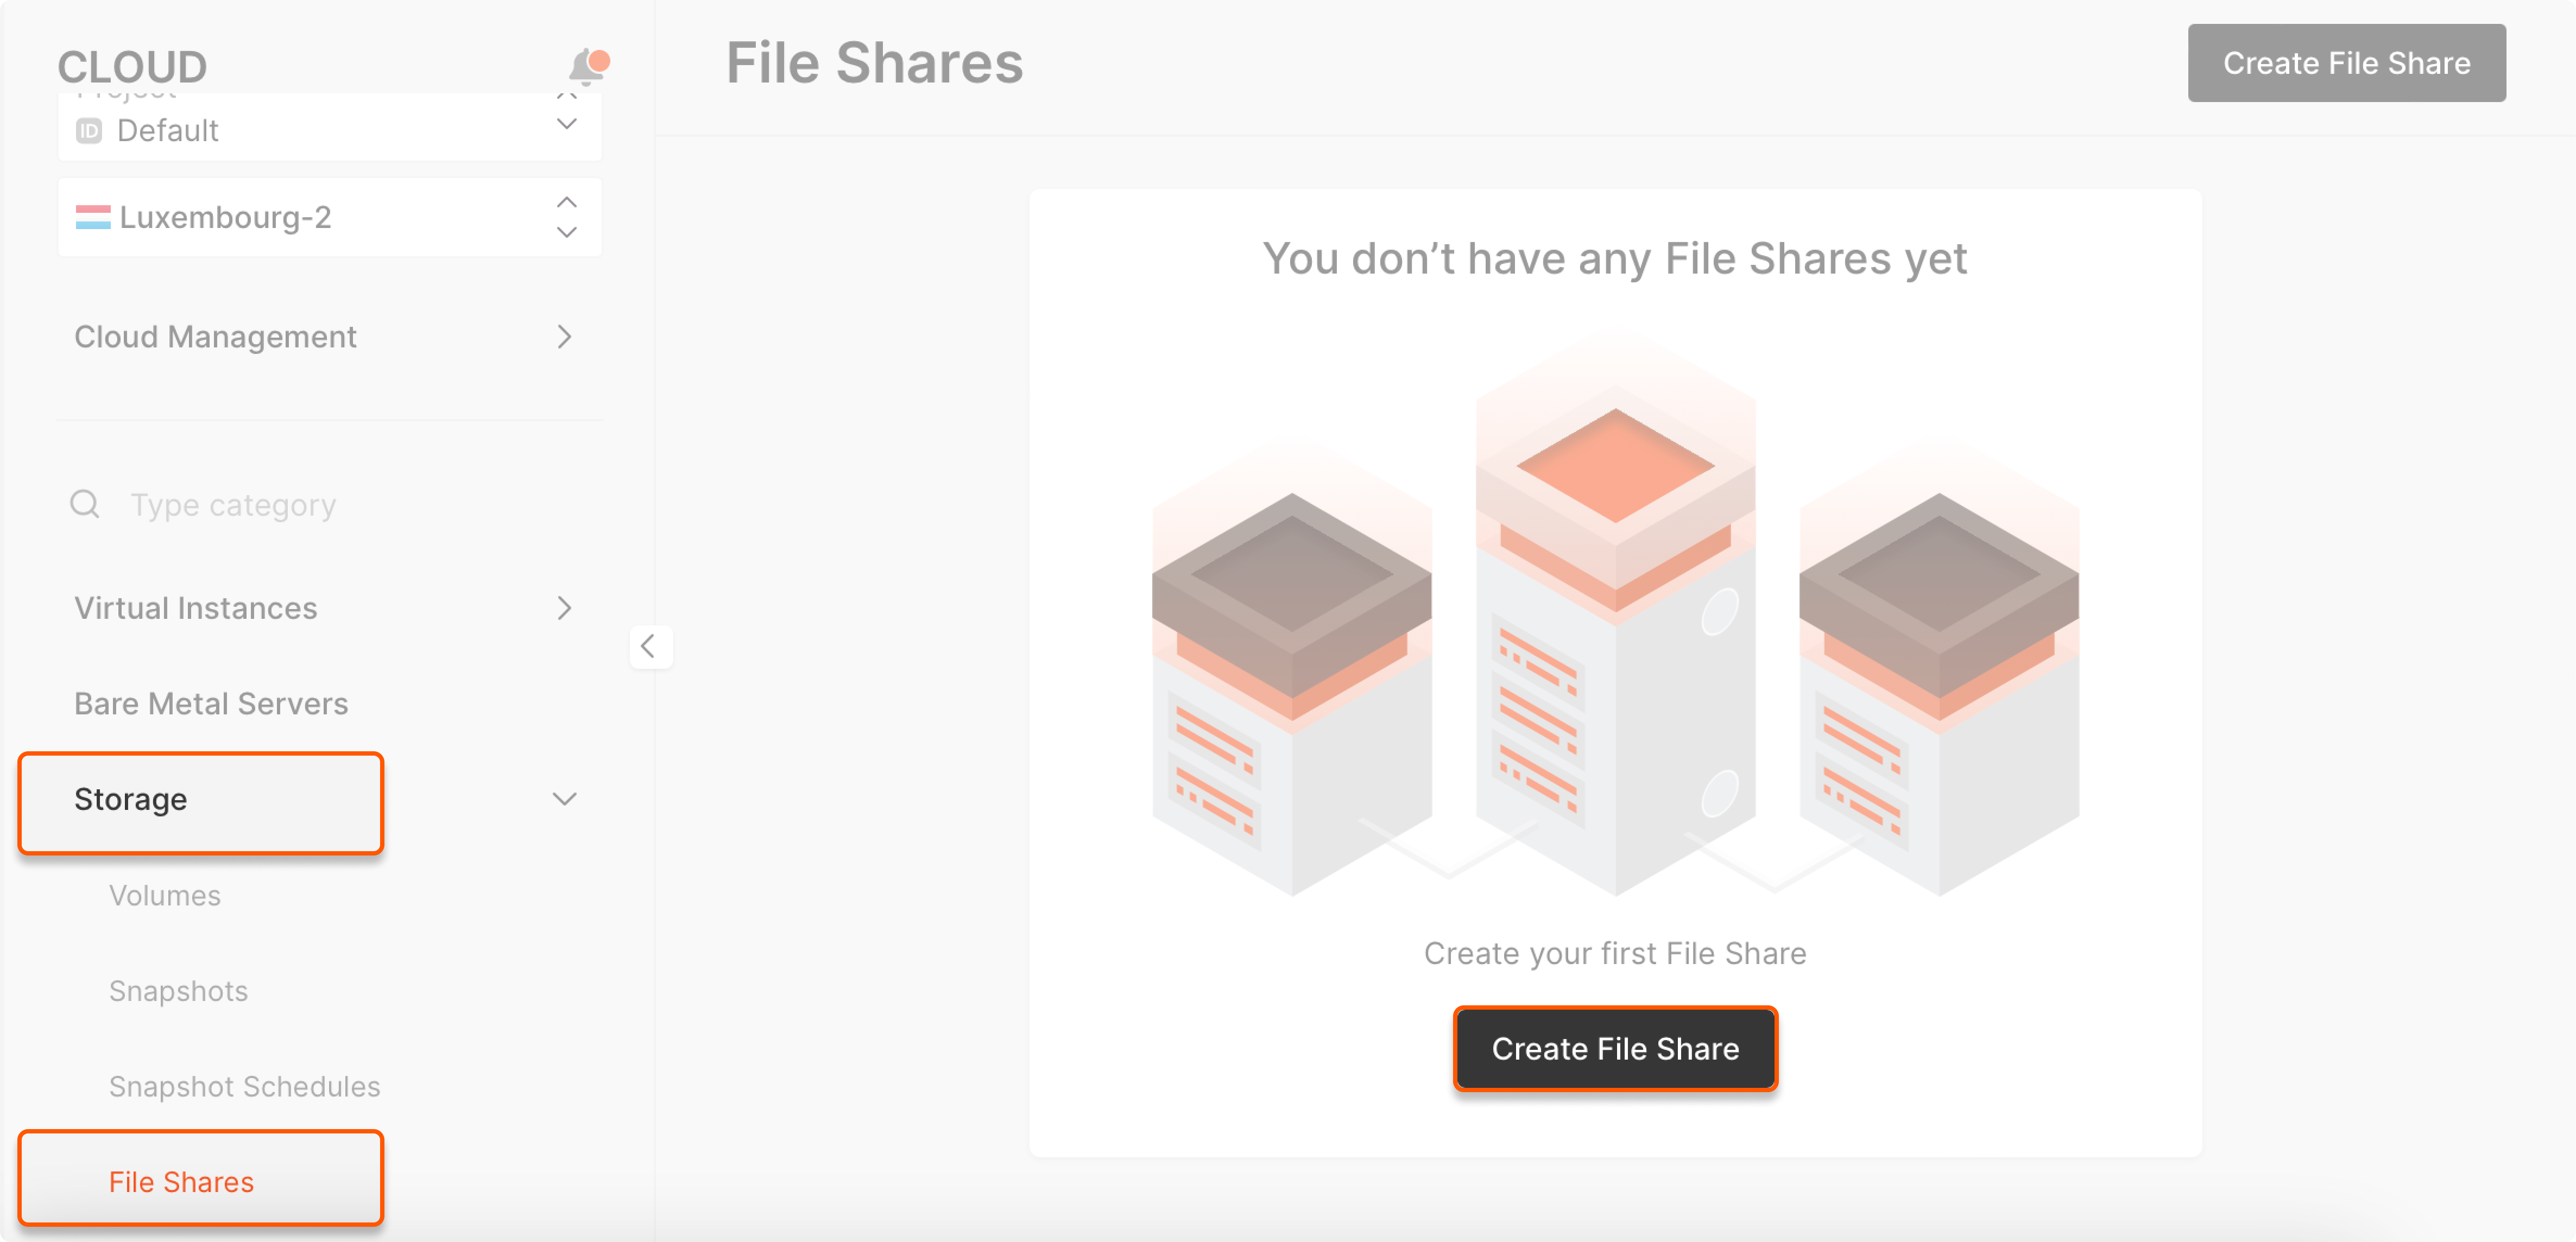Open the Snapshots page
This screenshot has width=2576, height=1242.
tap(178, 991)
